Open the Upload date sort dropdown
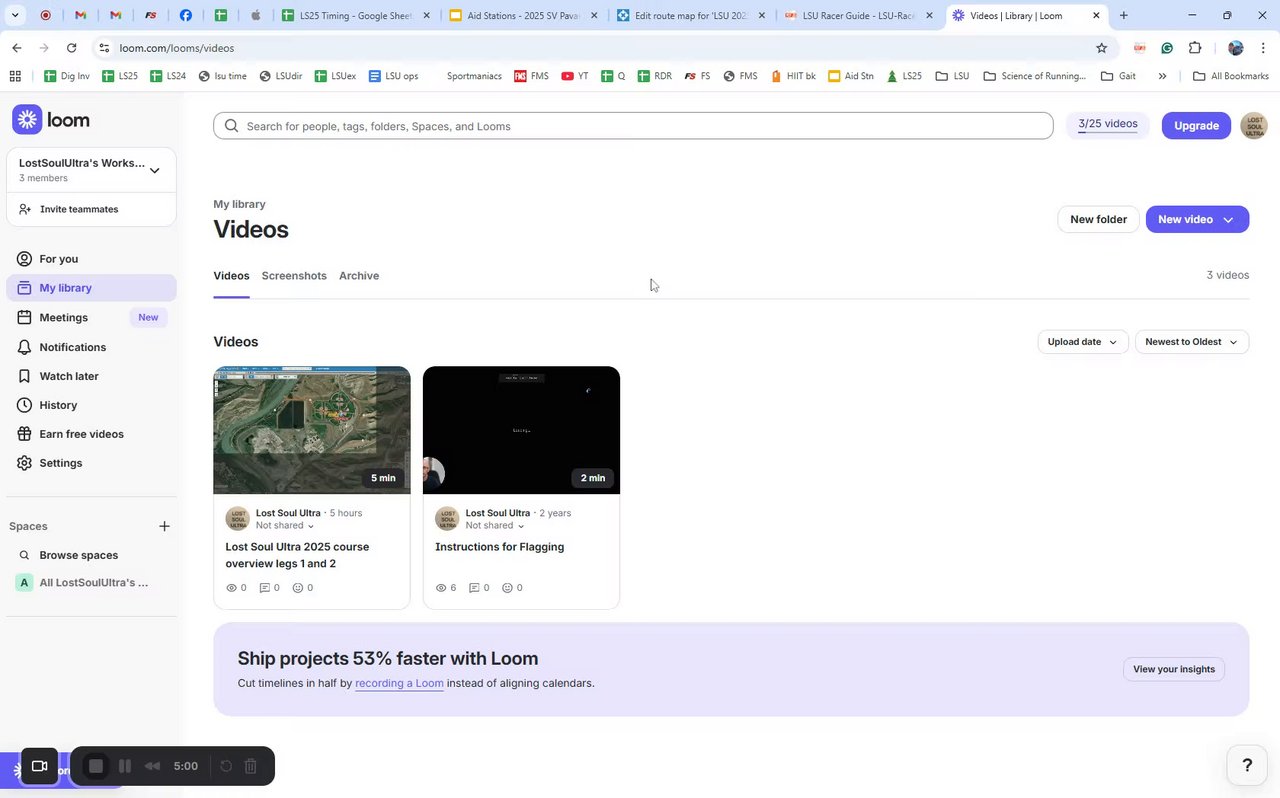This screenshot has width=1280, height=798. [x=1083, y=342]
